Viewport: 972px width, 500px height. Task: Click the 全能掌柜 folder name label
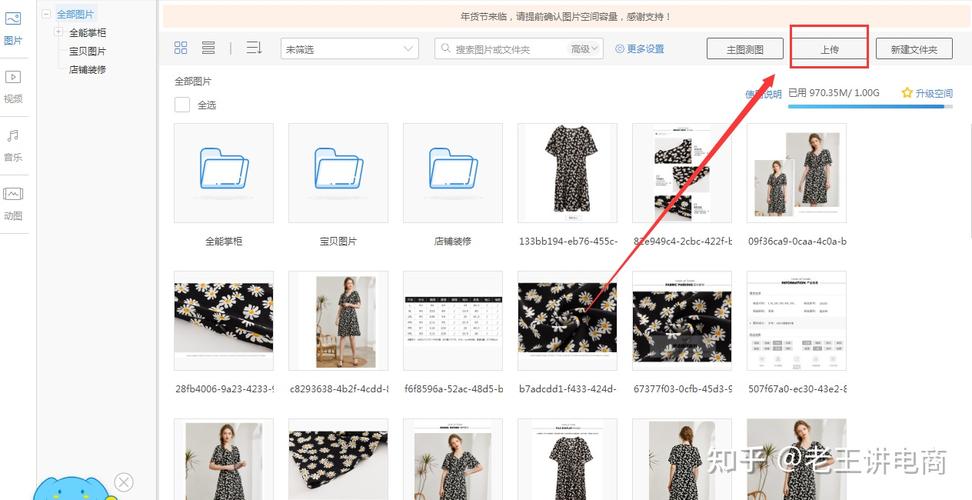(x=224, y=241)
